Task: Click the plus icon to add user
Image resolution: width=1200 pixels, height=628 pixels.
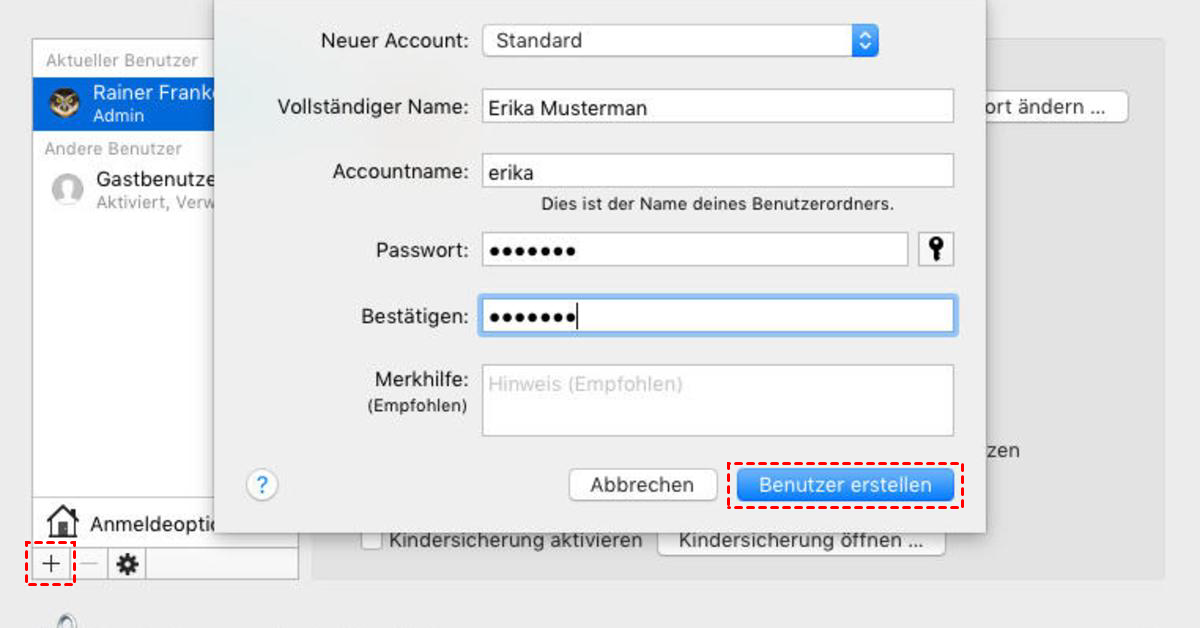Action: [x=51, y=564]
